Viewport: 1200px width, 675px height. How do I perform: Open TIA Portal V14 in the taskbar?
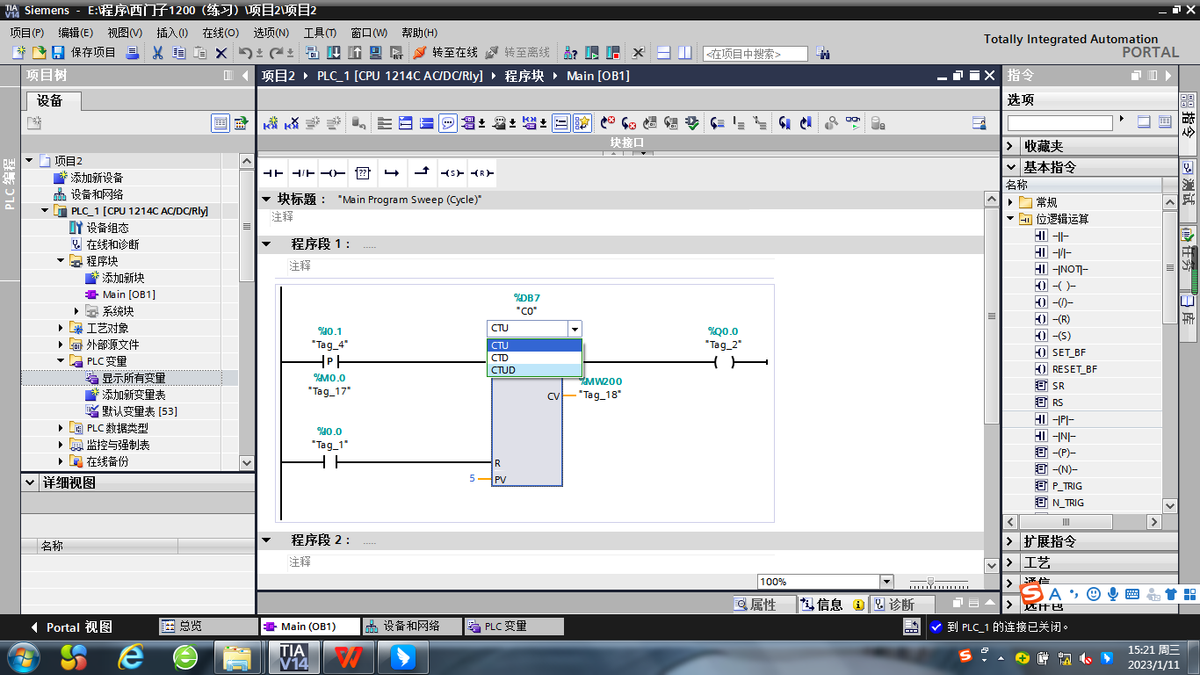point(293,657)
